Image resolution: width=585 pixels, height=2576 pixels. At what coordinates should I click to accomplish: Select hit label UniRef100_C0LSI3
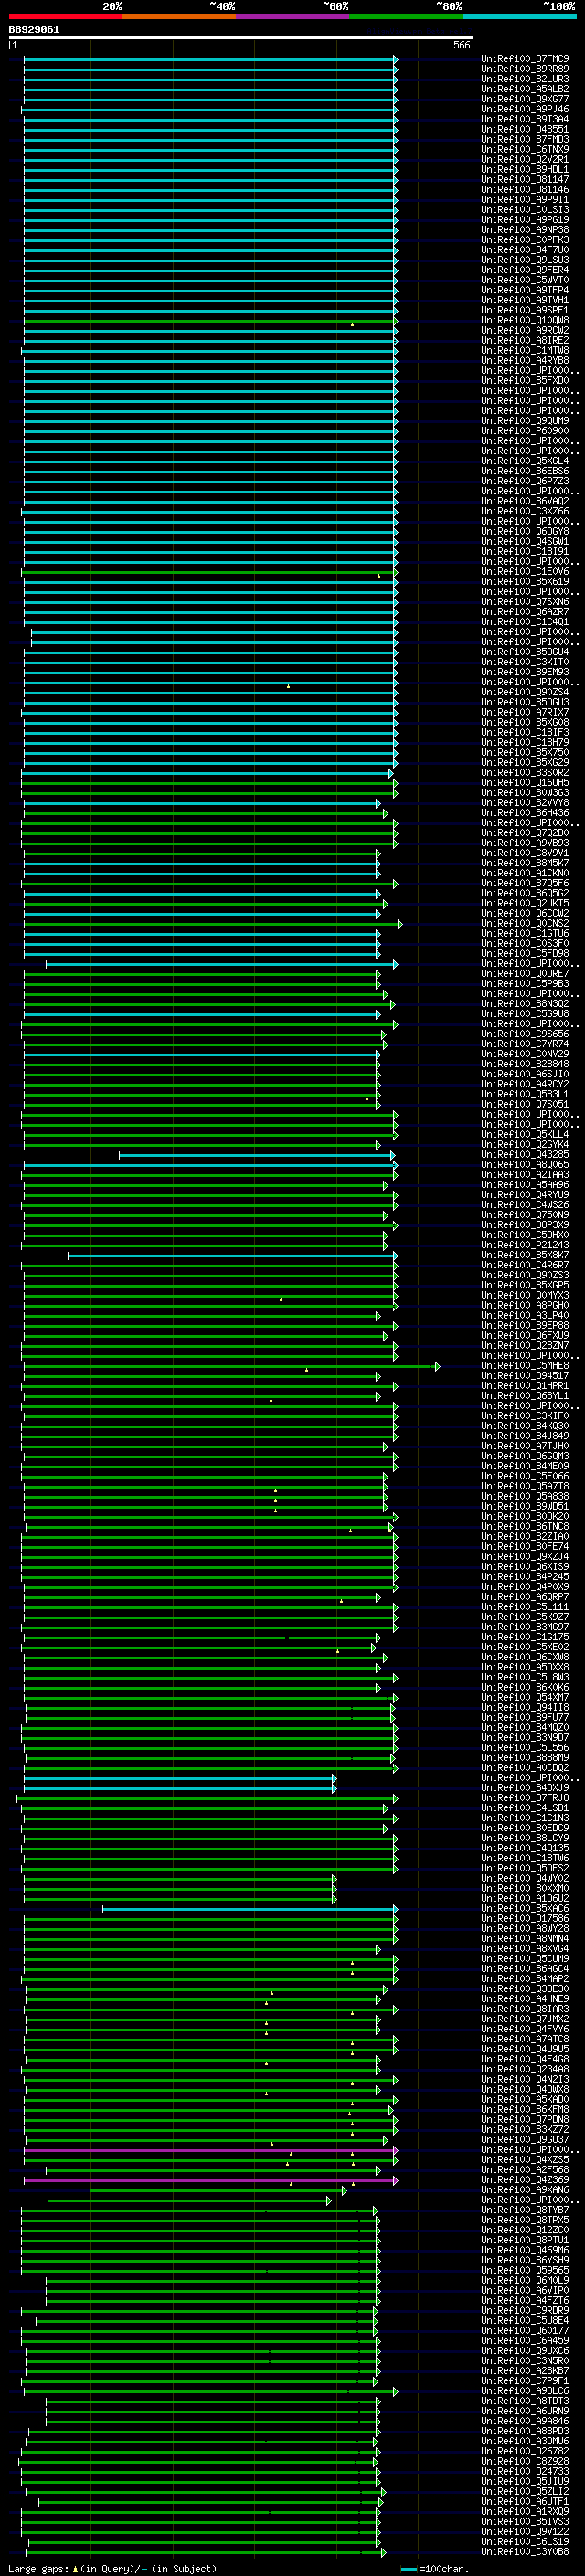coord(525,210)
